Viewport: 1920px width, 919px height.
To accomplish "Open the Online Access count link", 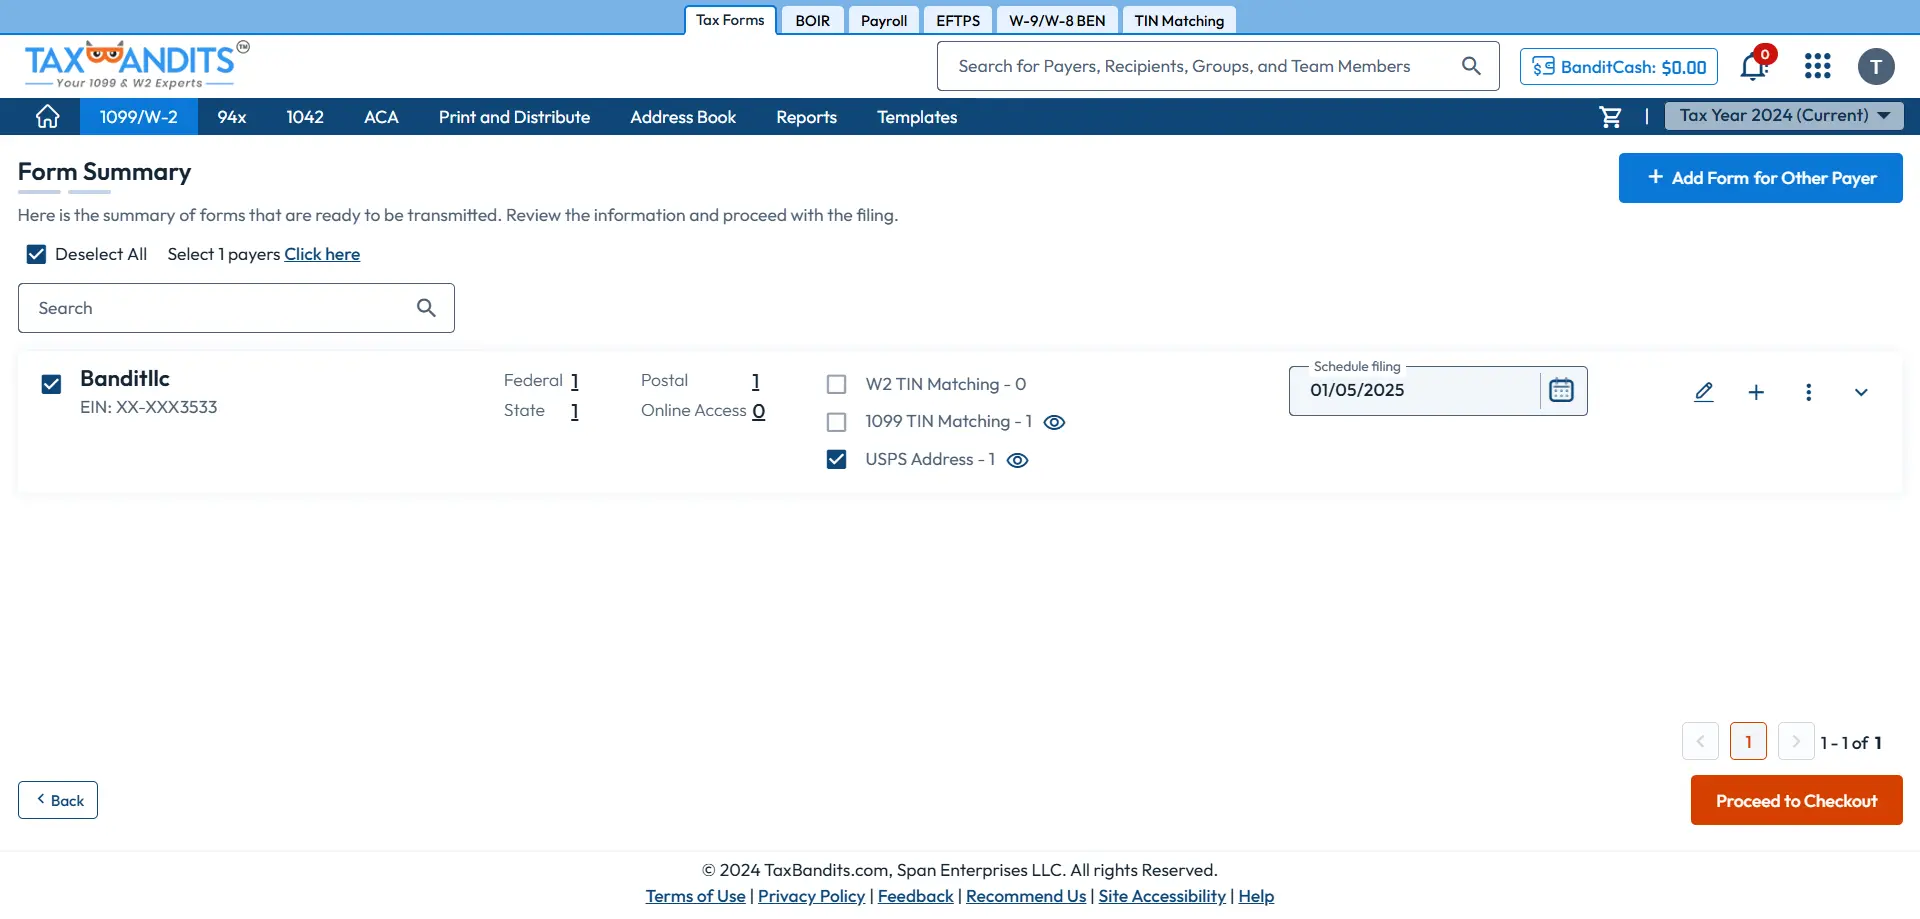I will click(759, 411).
